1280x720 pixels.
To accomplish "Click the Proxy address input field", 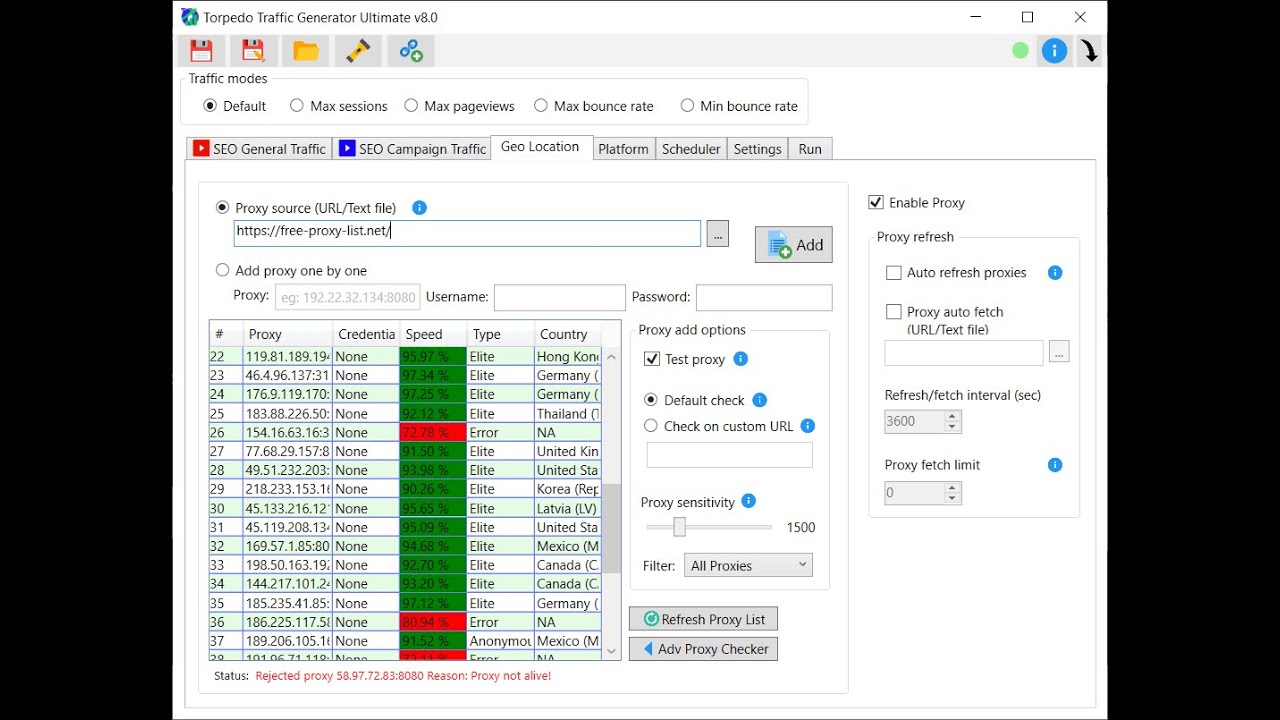I will point(348,297).
